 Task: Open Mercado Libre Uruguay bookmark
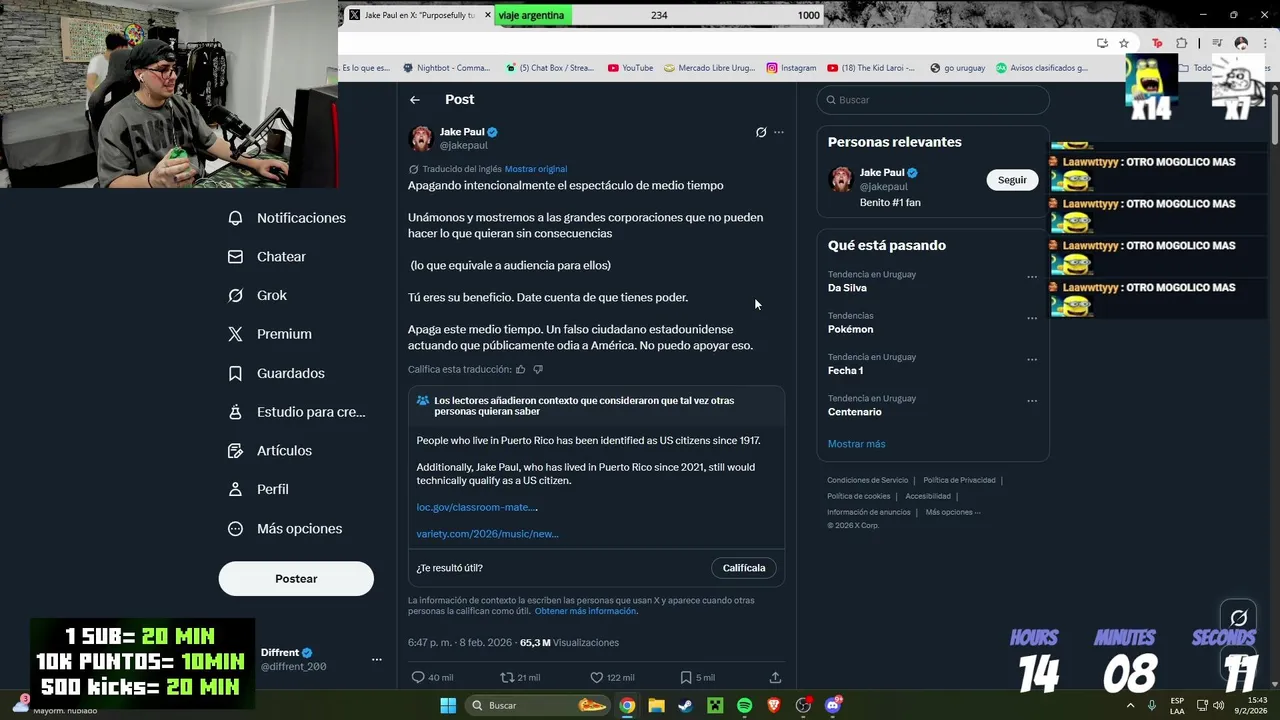pos(709,68)
